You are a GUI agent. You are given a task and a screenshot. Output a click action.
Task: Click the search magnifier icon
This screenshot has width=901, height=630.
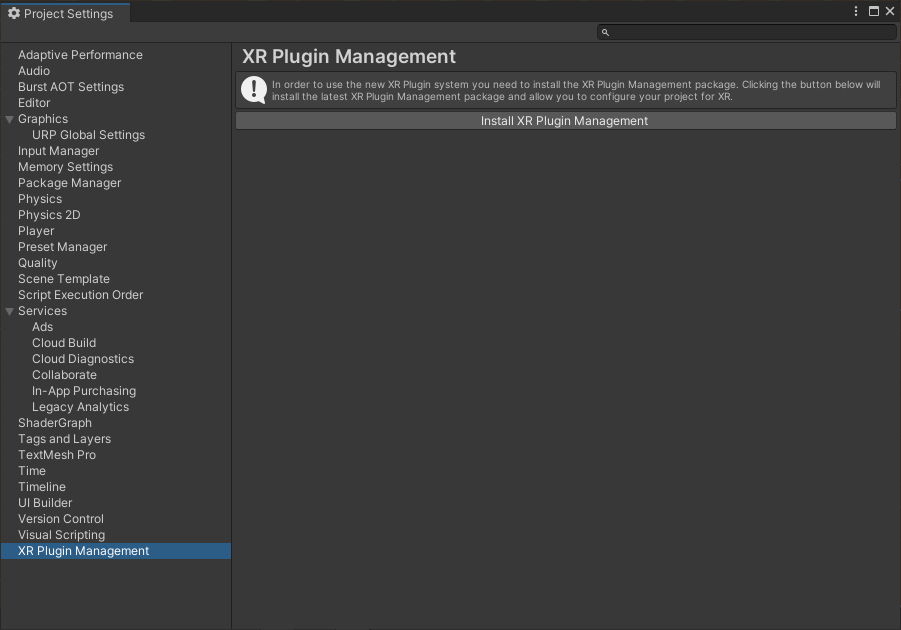click(605, 32)
